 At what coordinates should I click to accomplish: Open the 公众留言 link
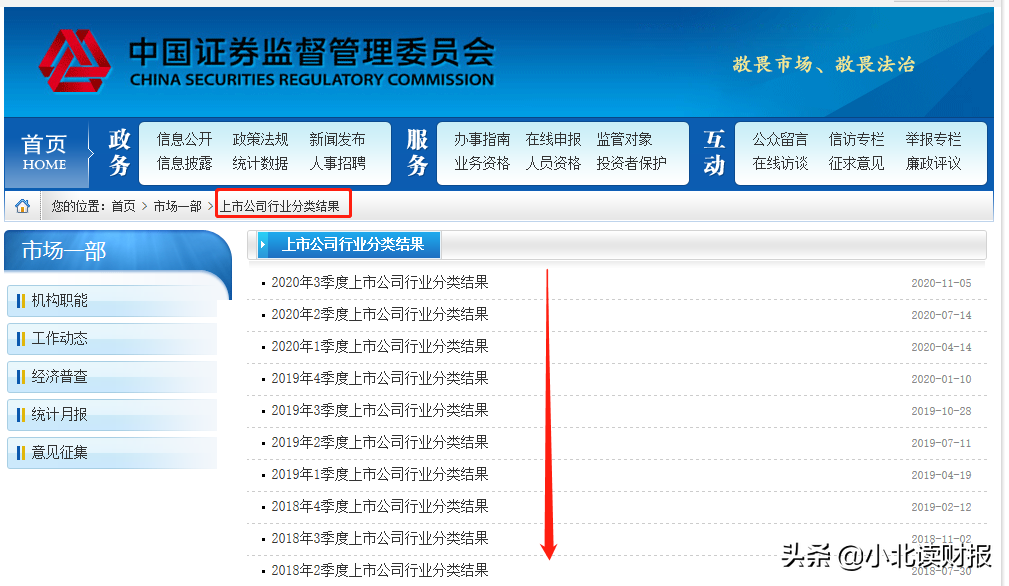781,140
